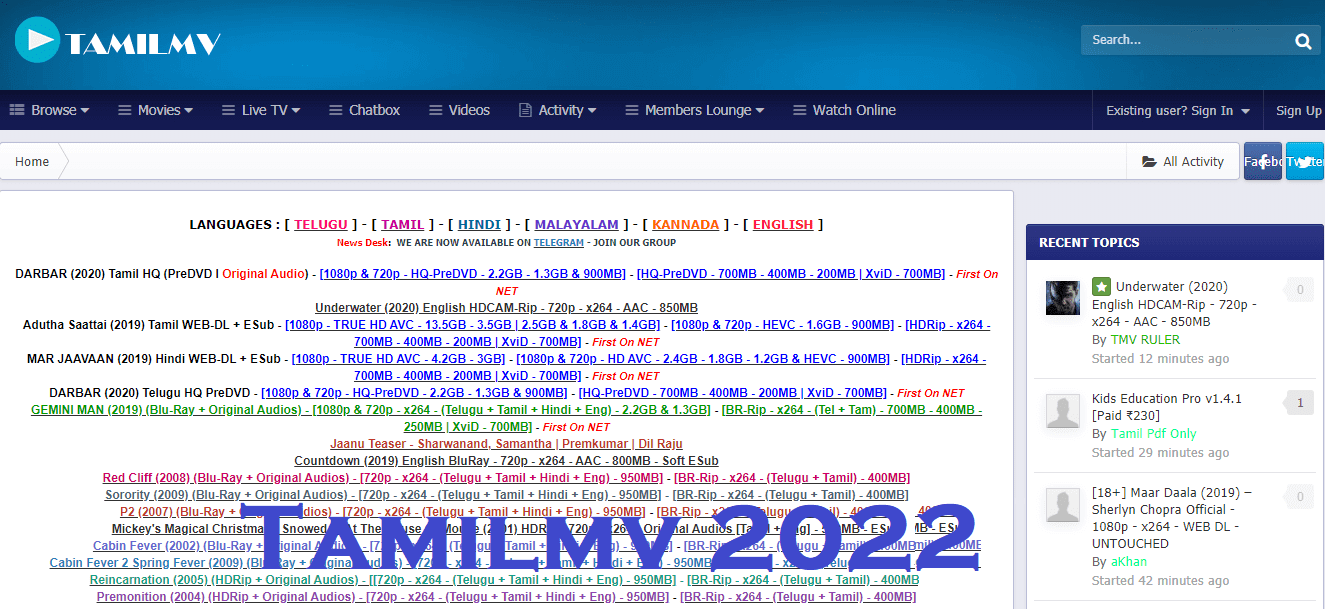This screenshot has width=1325, height=609.
Task: Focus the Search input field
Action: tap(1185, 40)
